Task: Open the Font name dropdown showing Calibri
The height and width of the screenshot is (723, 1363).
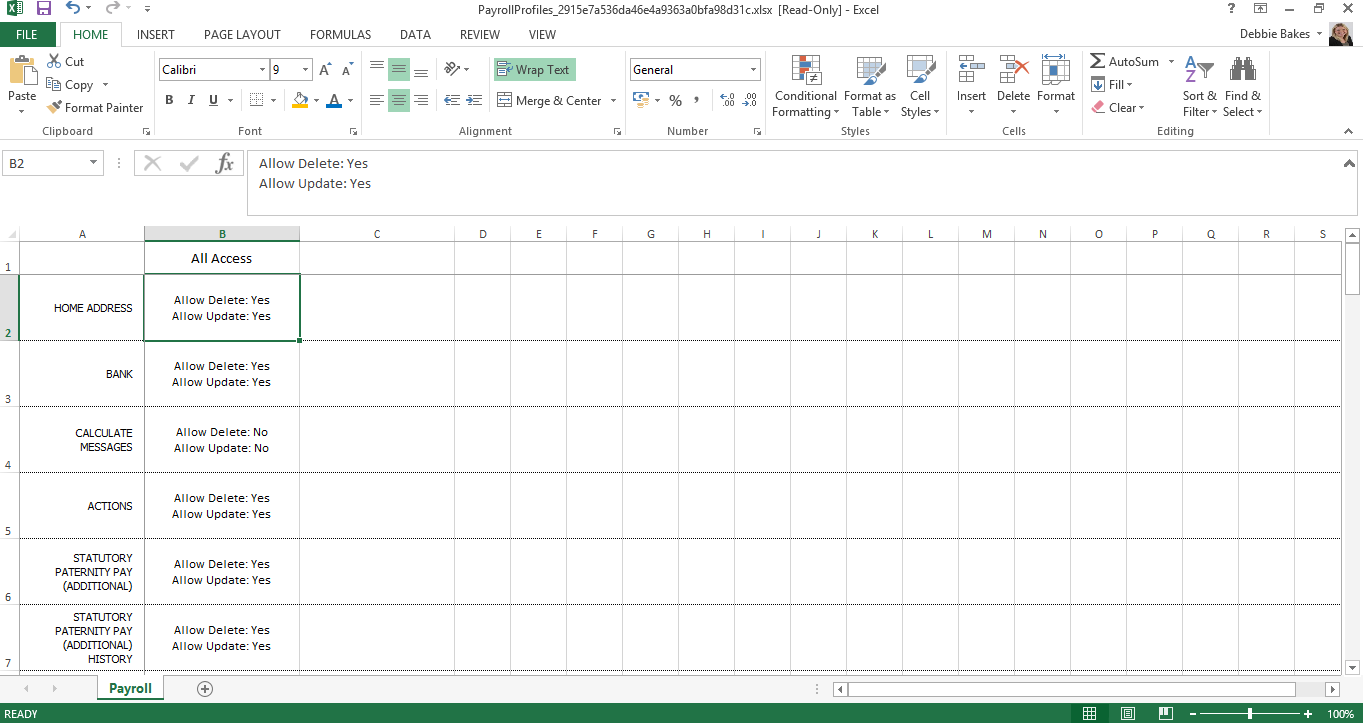Action: (263, 70)
